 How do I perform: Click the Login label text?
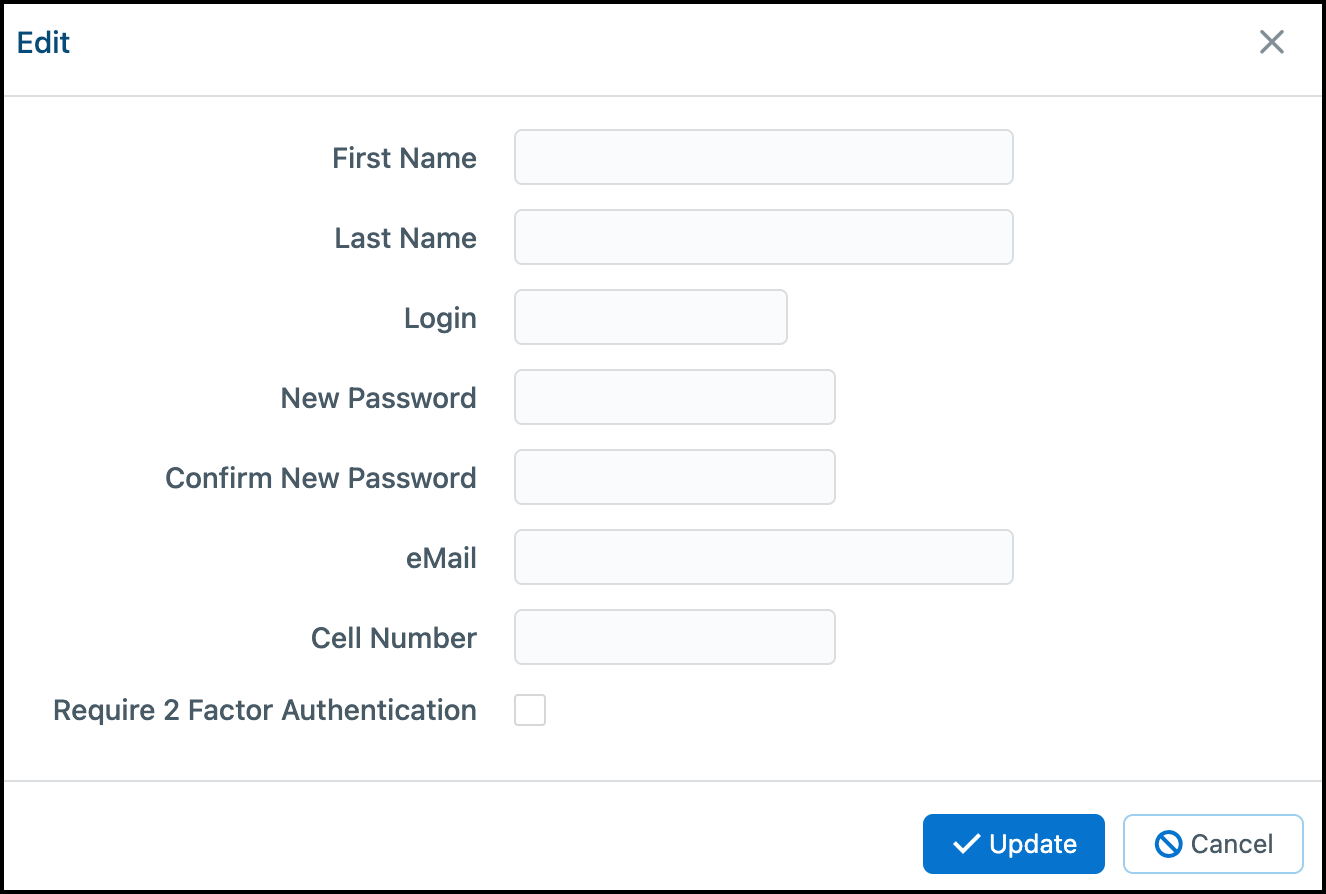[440, 319]
